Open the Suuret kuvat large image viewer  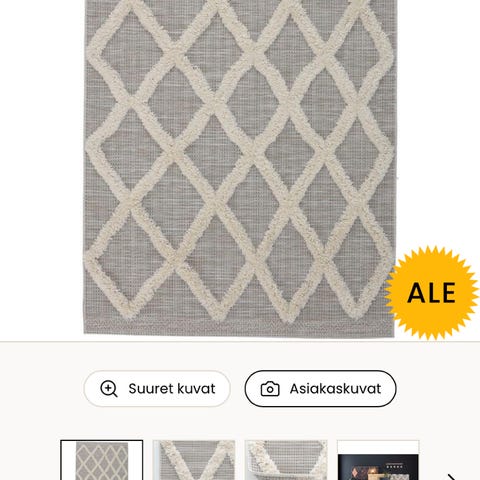tap(157, 389)
